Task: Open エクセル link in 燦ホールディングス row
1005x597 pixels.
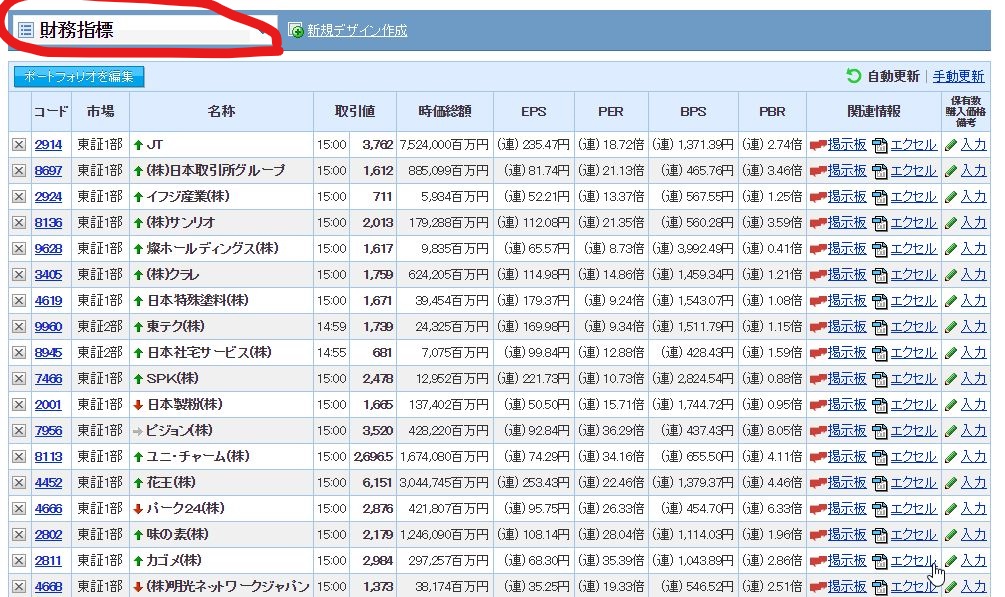Action: pyautogui.click(x=913, y=249)
